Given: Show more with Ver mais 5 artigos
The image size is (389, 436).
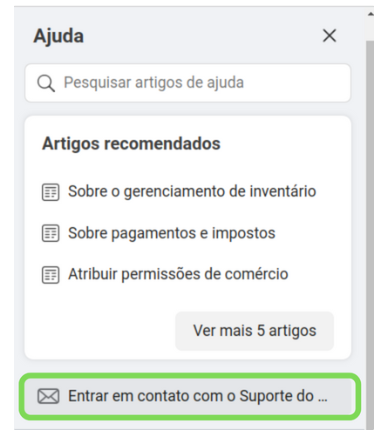Looking at the screenshot, I should coord(254,331).
